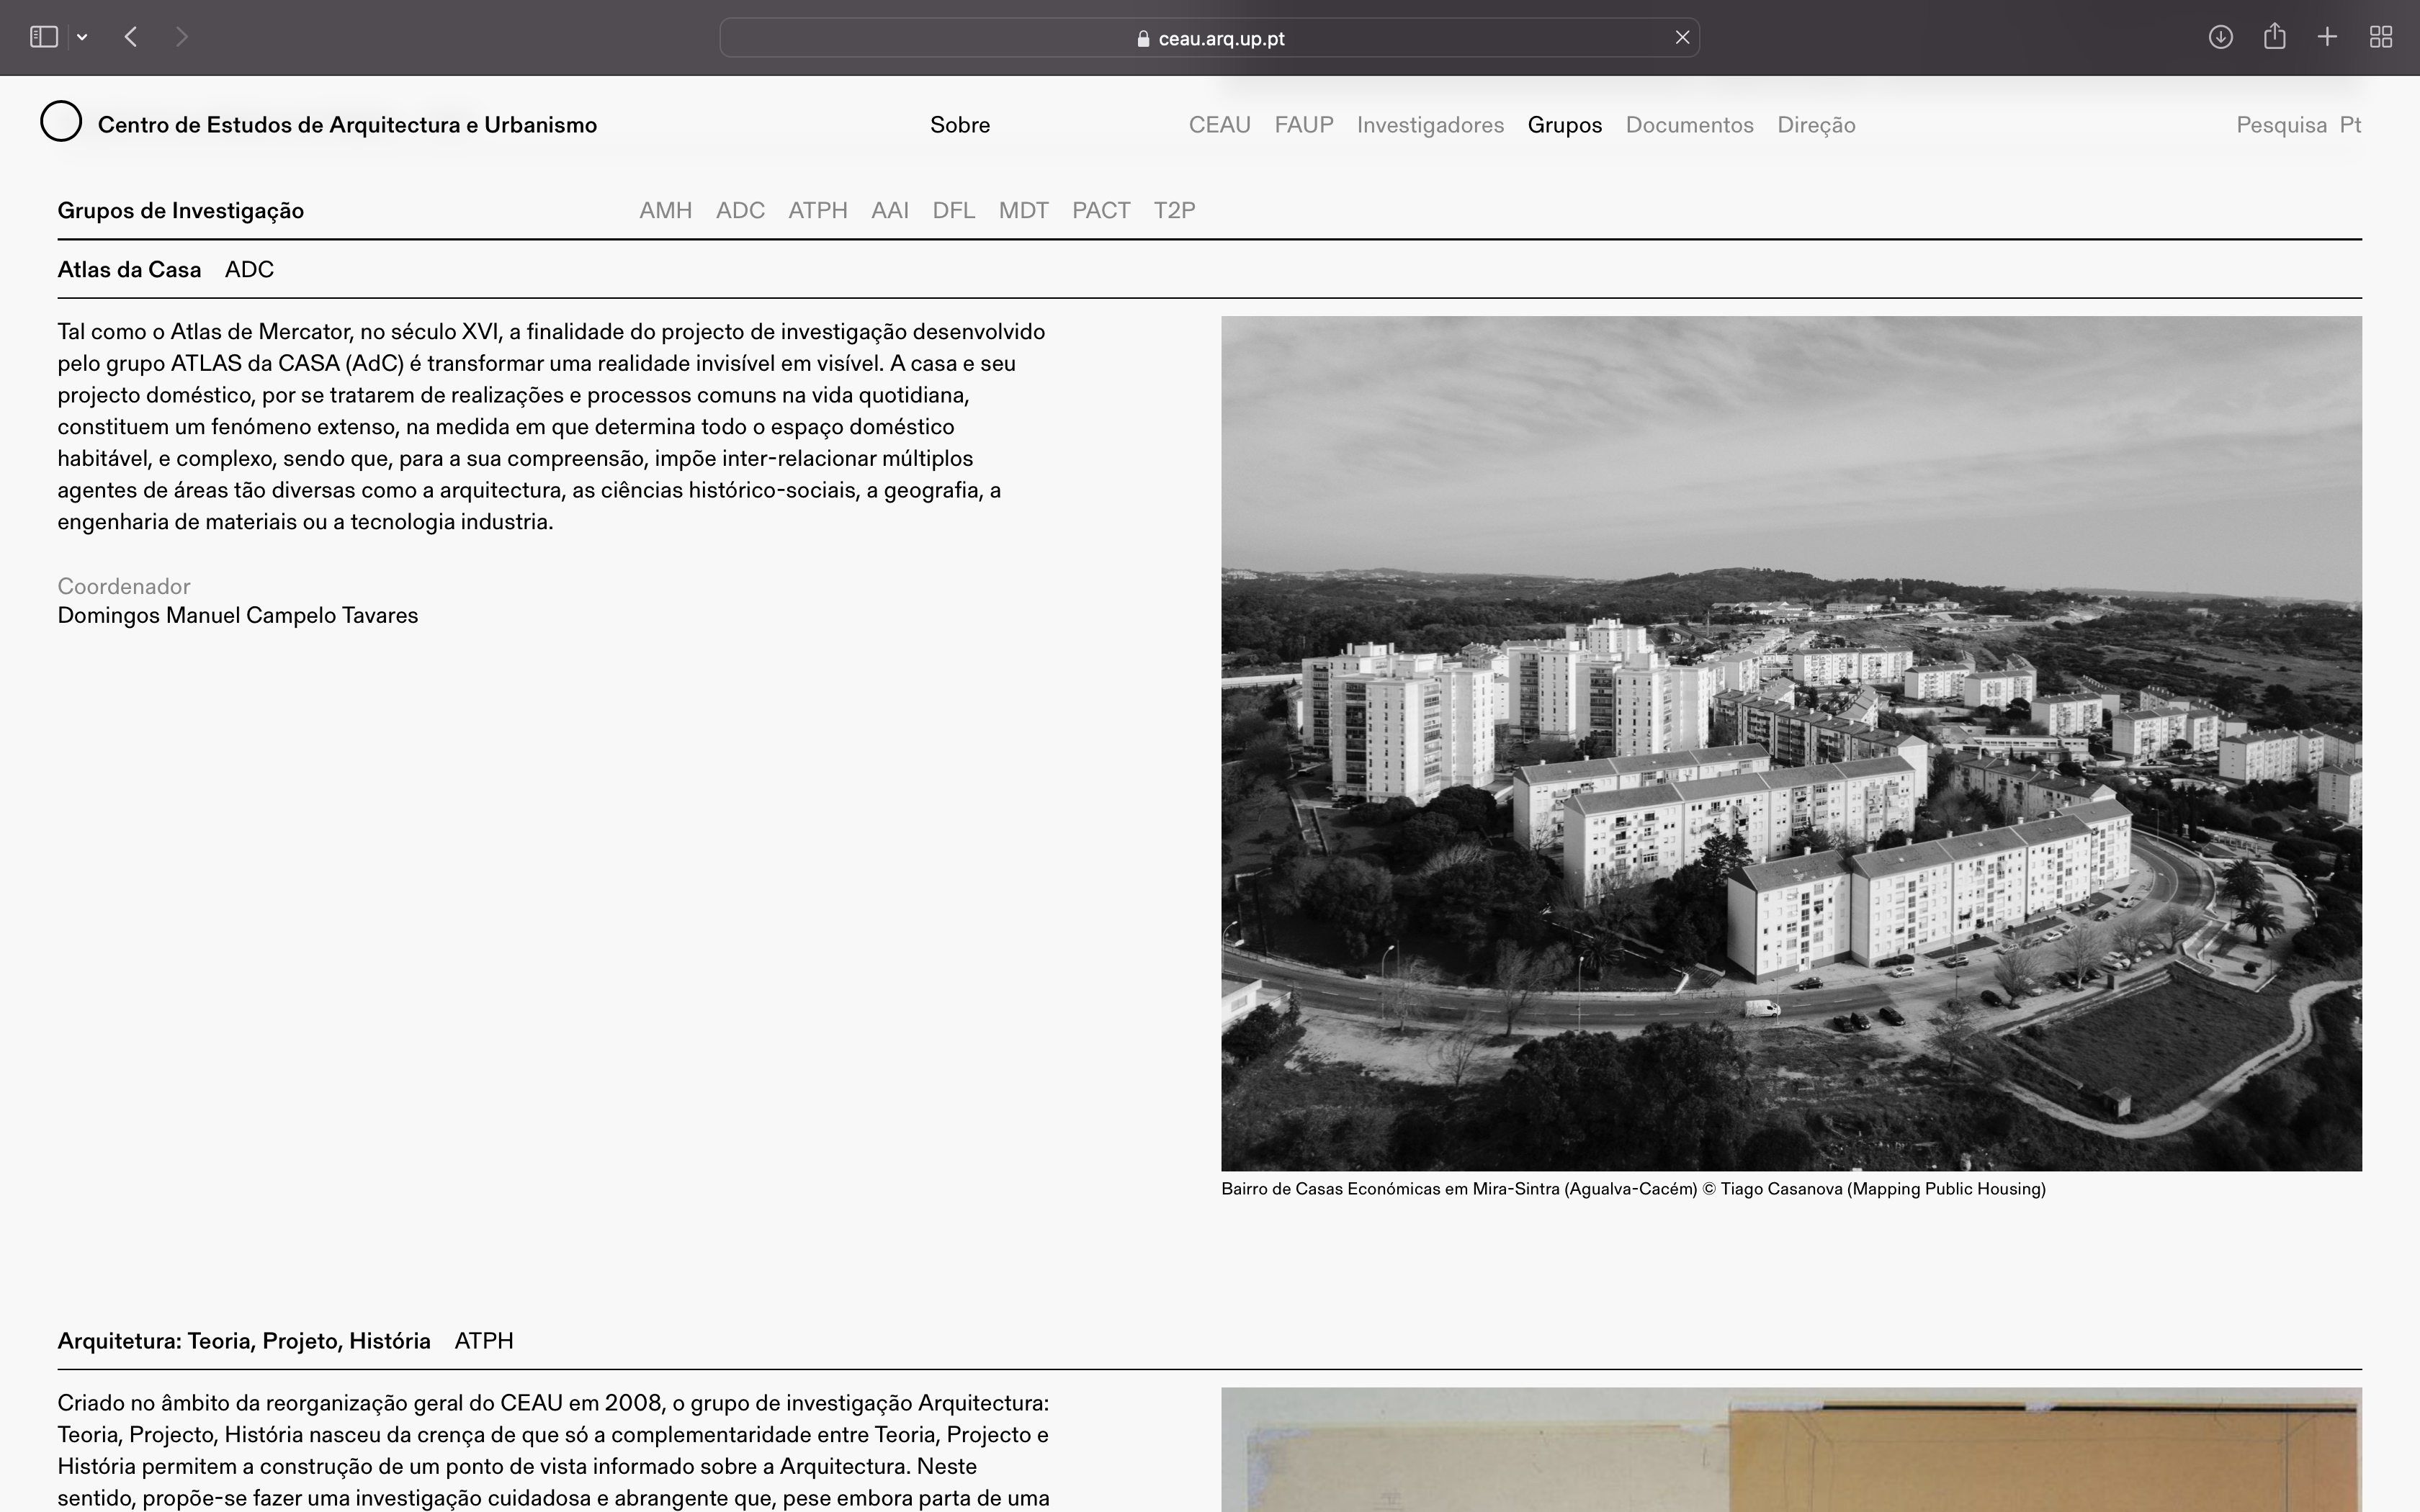Open the Investigadores menu item
The width and height of the screenshot is (2420, 1512).
click(x=1430, y=125)
